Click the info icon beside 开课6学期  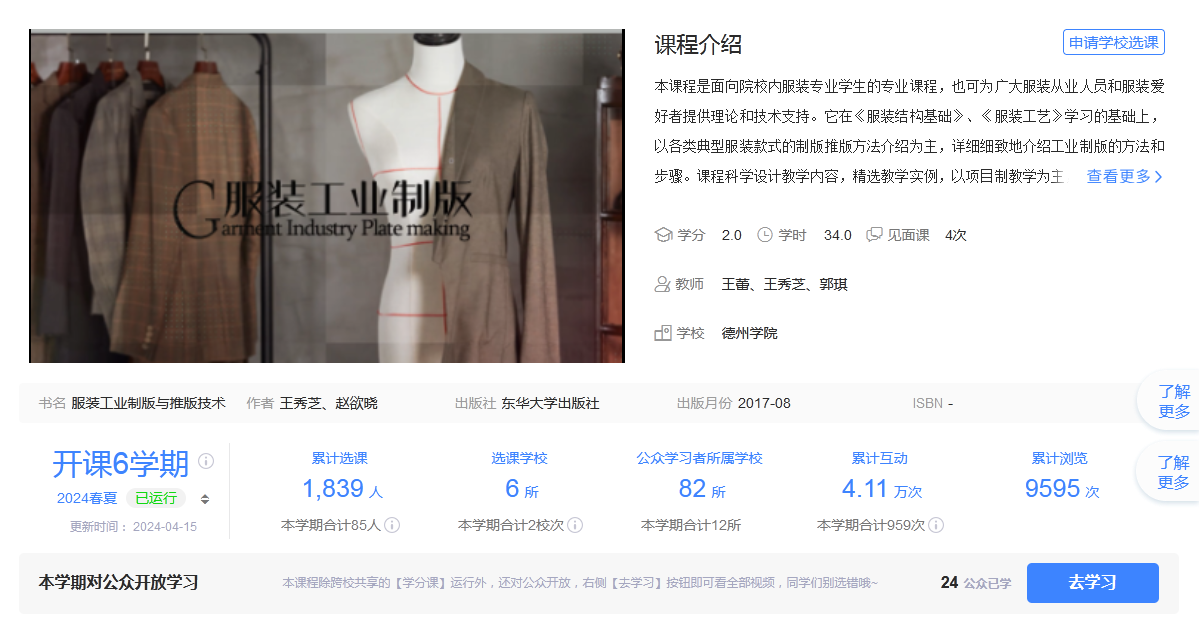(x=206, y=461)
